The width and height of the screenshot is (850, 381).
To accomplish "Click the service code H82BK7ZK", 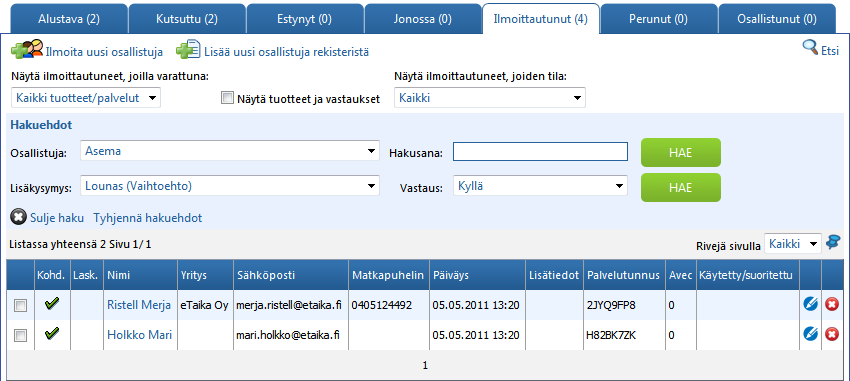I will [x=611, y=335].
